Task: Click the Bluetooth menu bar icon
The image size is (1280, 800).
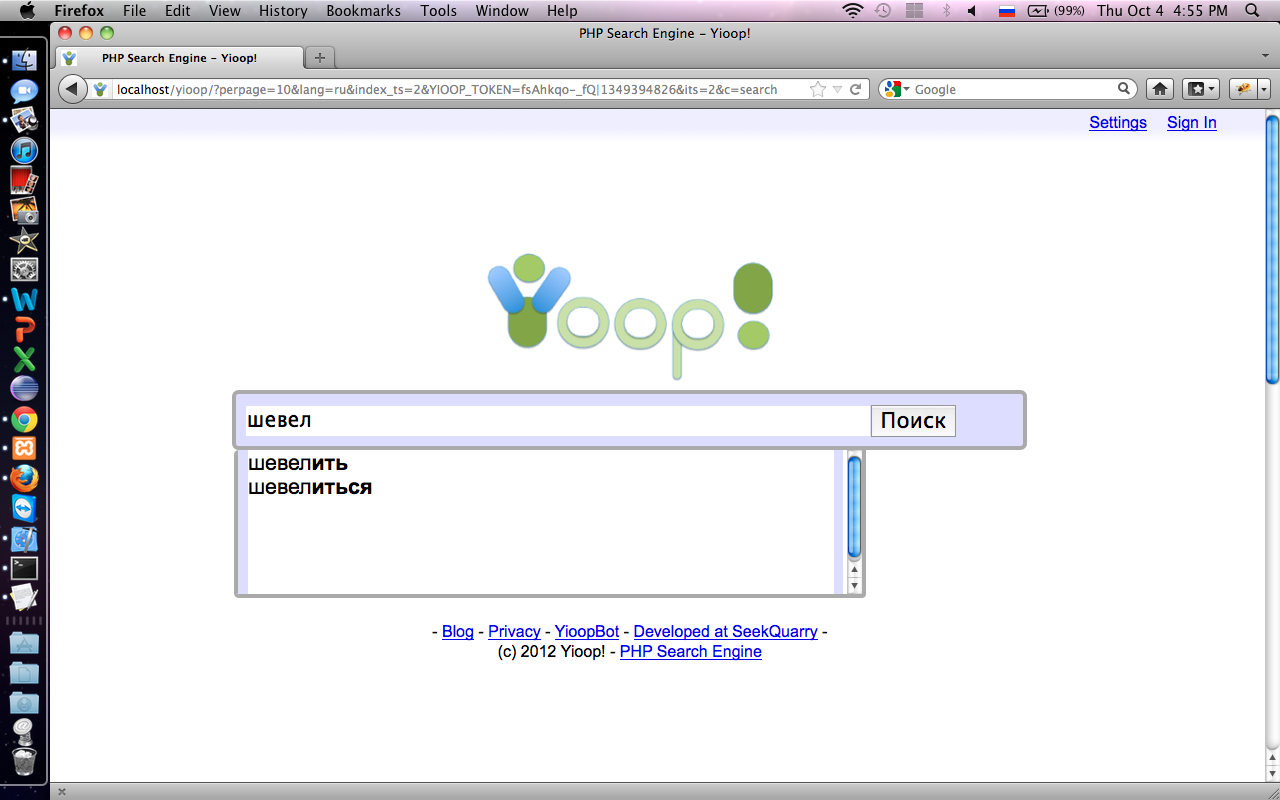Action: (x=945, y=11)
